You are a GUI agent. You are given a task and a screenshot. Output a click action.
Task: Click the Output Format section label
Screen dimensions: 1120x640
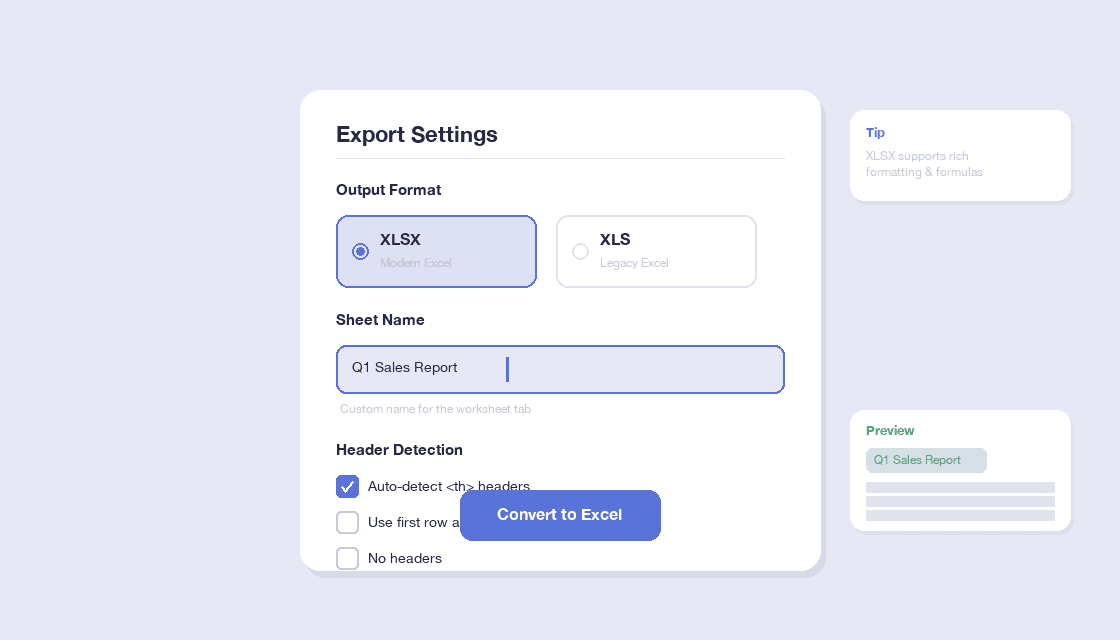pyautogui.click(x=388, y=190)
